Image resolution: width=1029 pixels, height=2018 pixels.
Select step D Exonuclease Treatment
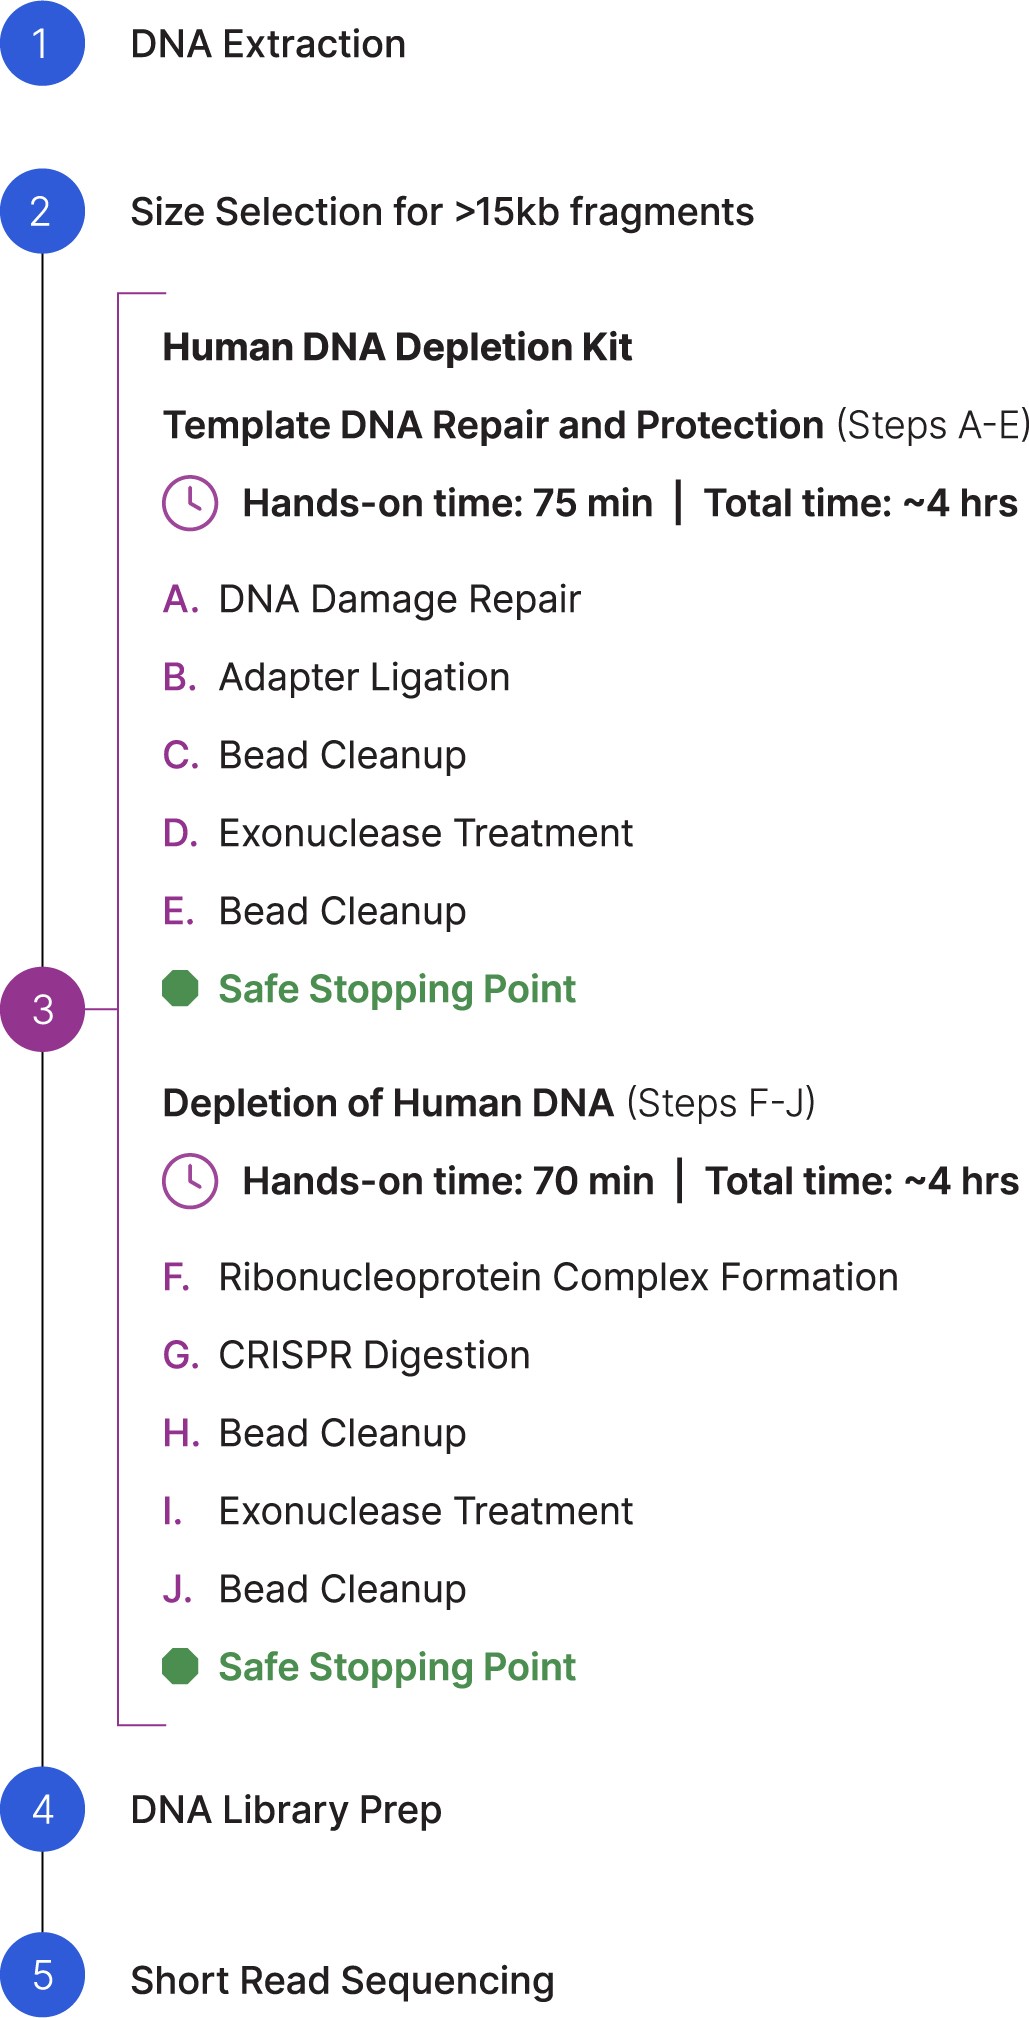[x=398, y=833]
